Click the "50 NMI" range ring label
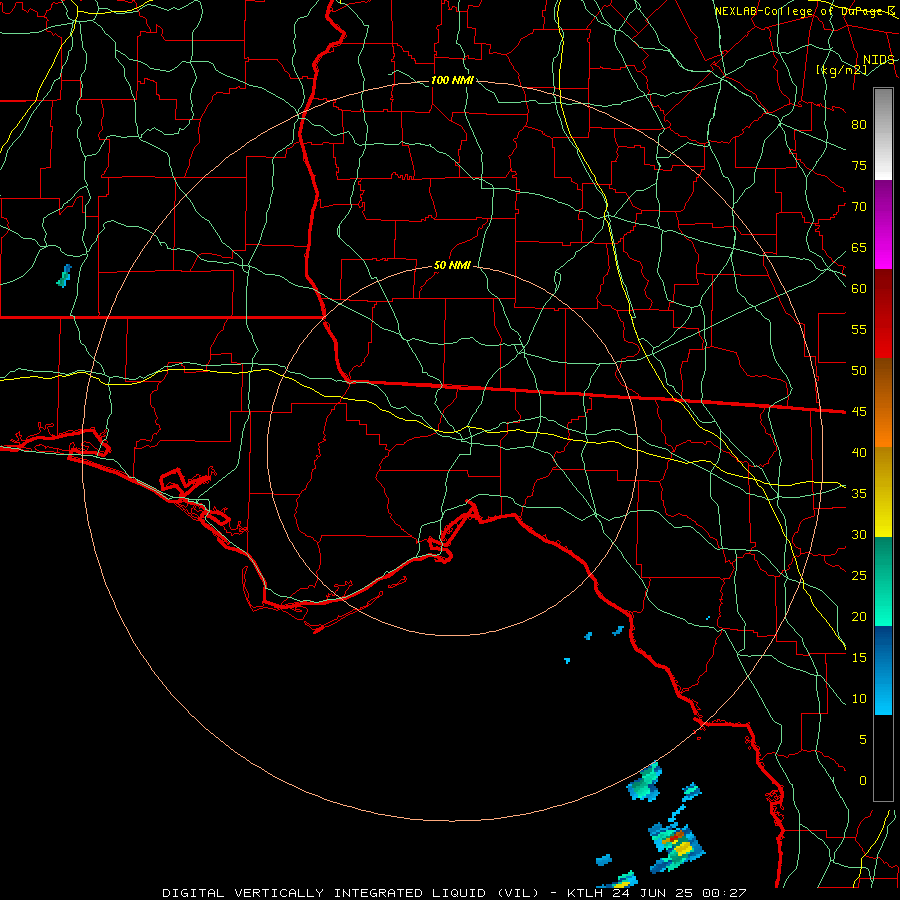This screenshot has width=900, height=900. point(452,265)
